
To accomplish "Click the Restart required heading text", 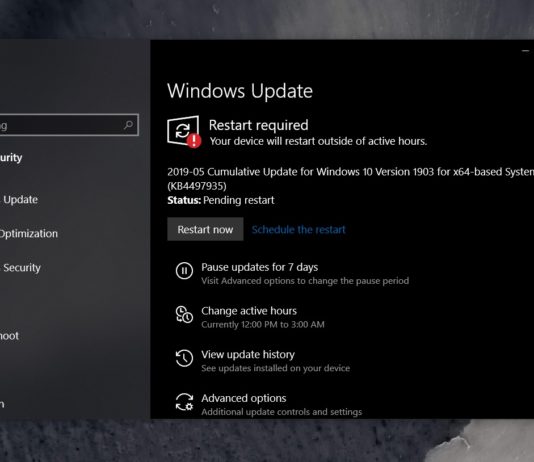I will (258, 125).
